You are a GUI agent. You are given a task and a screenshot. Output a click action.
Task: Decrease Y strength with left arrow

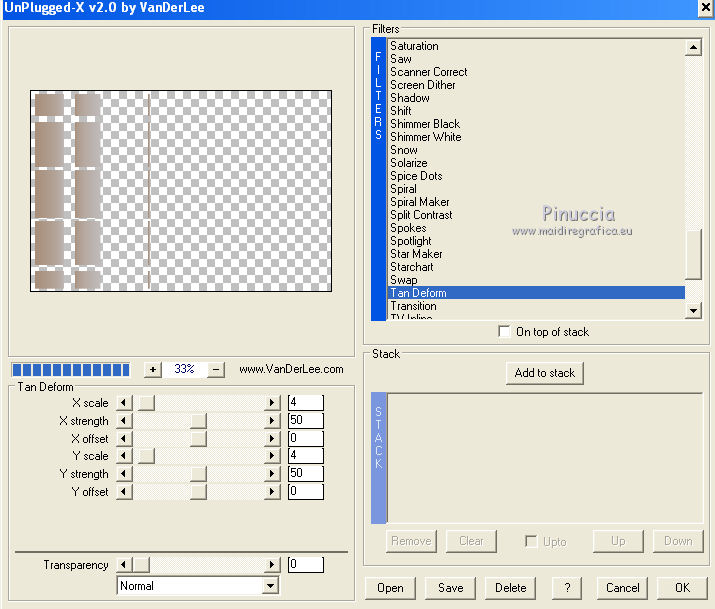[x=124, y=474]
